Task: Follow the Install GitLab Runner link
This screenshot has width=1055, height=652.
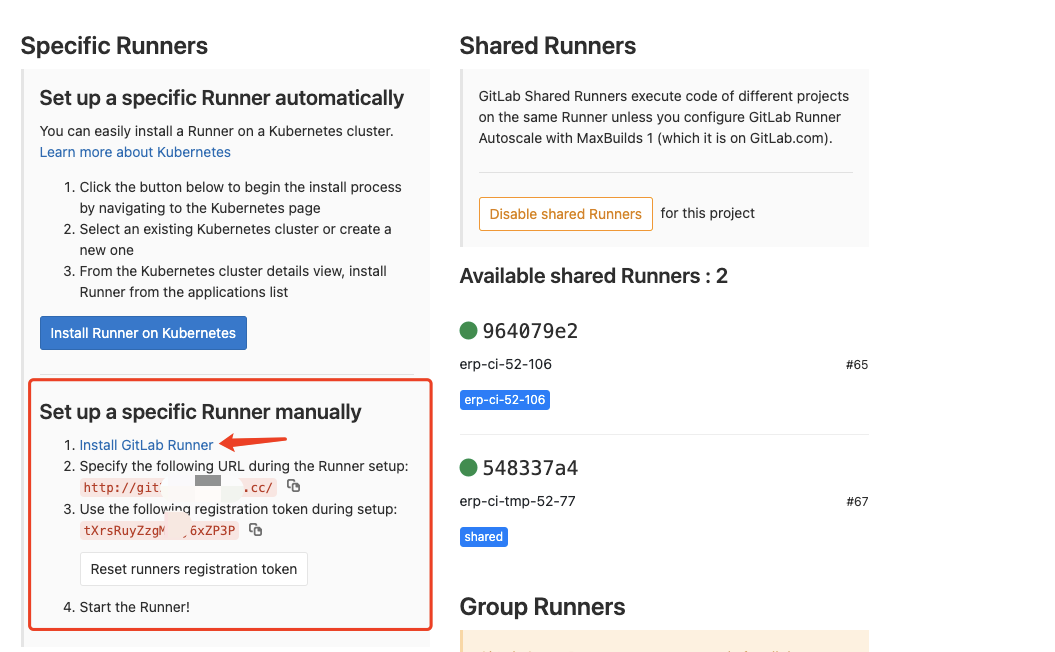Action: point(146,445)
